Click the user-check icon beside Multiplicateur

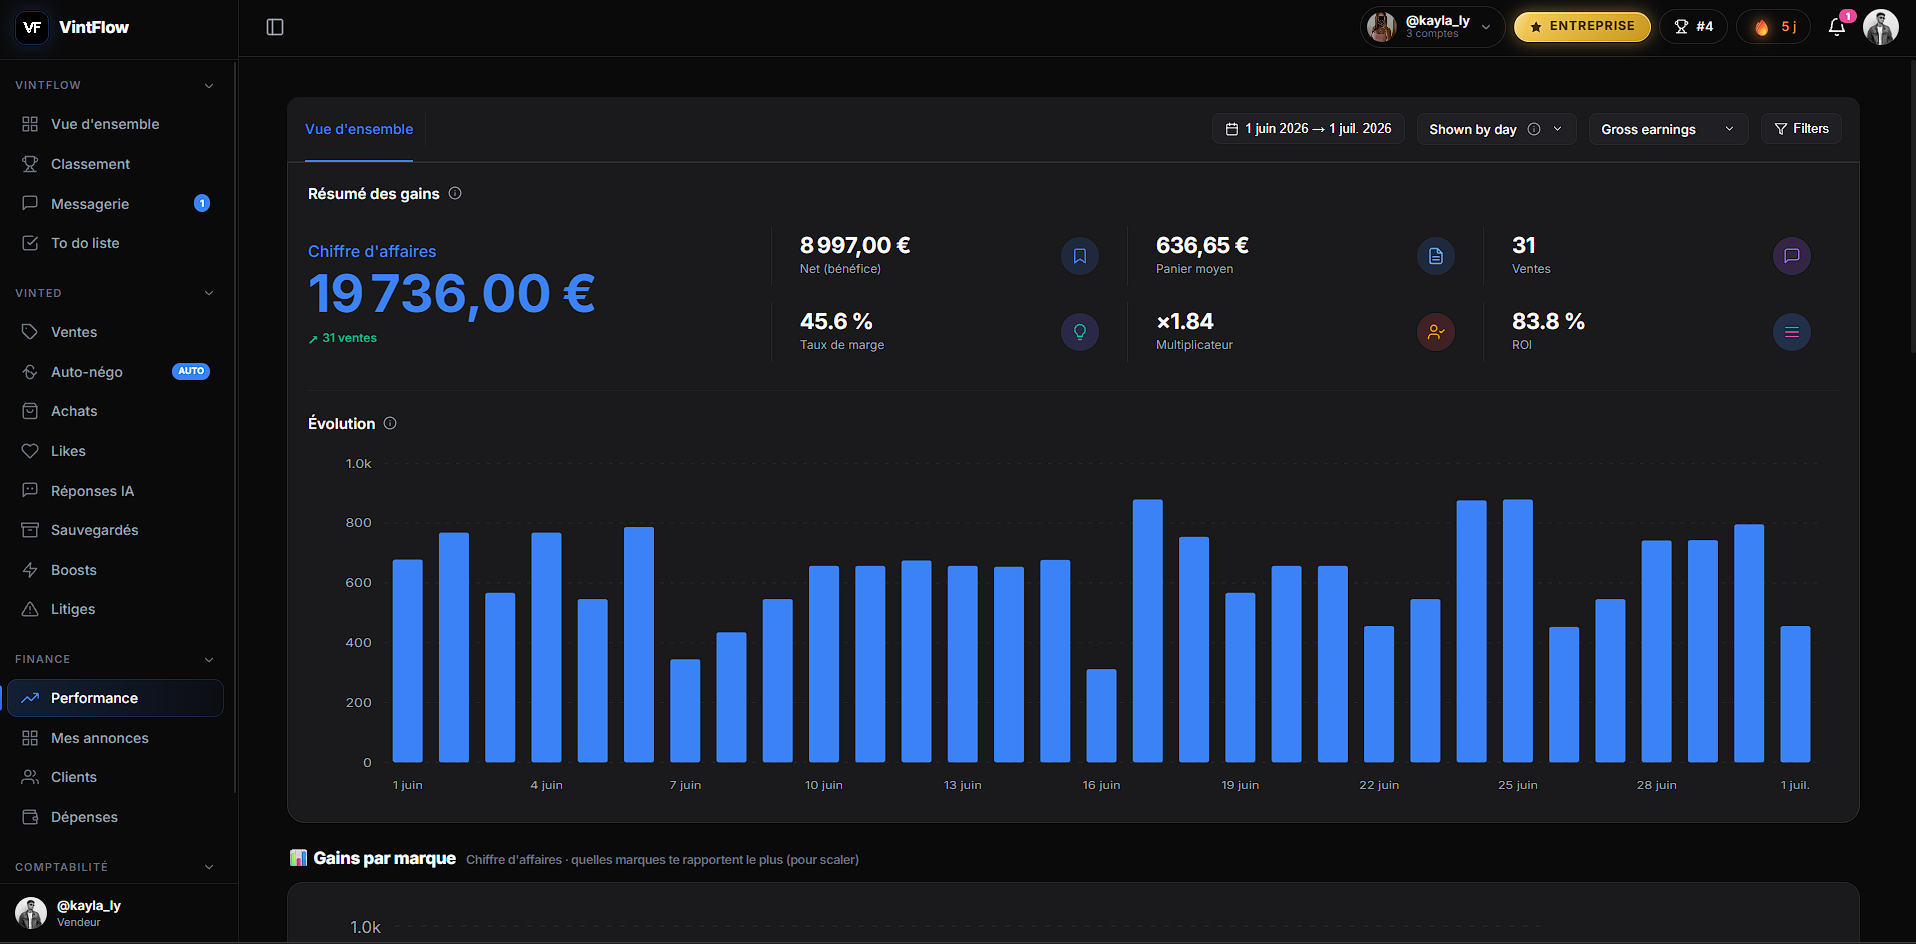tap(1436, 332)
